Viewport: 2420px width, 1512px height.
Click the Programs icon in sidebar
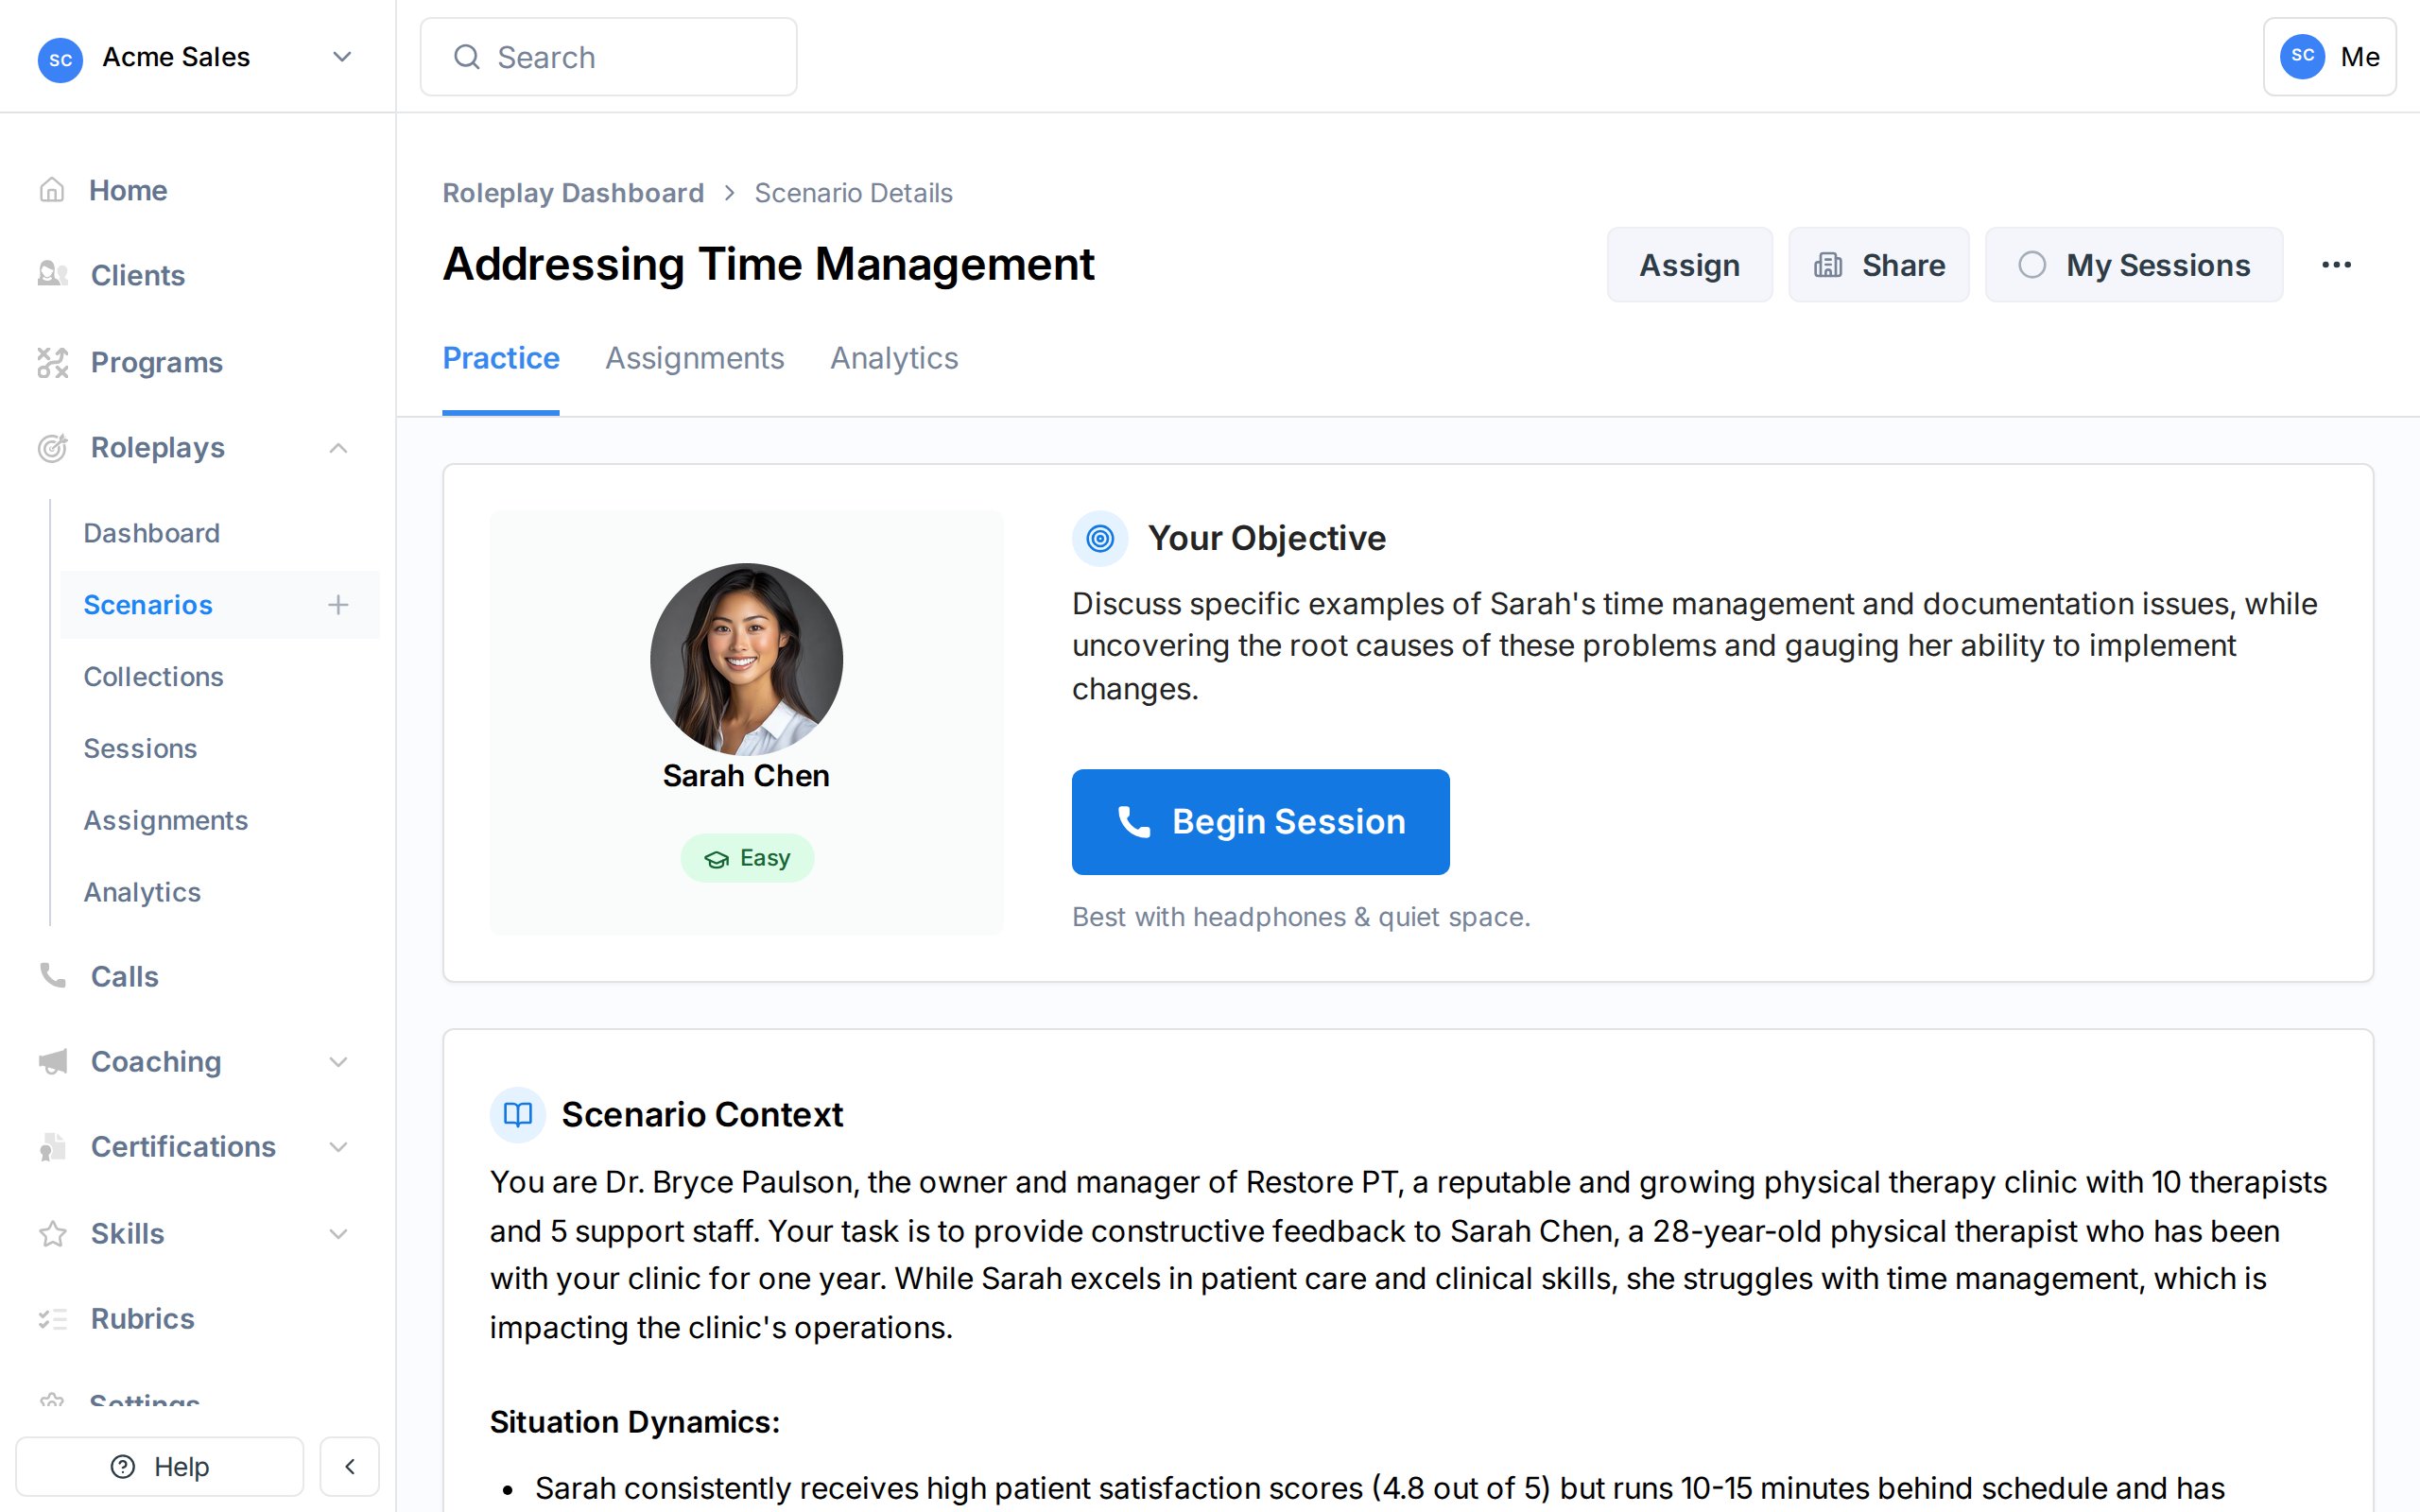click(x=52, y=362)
